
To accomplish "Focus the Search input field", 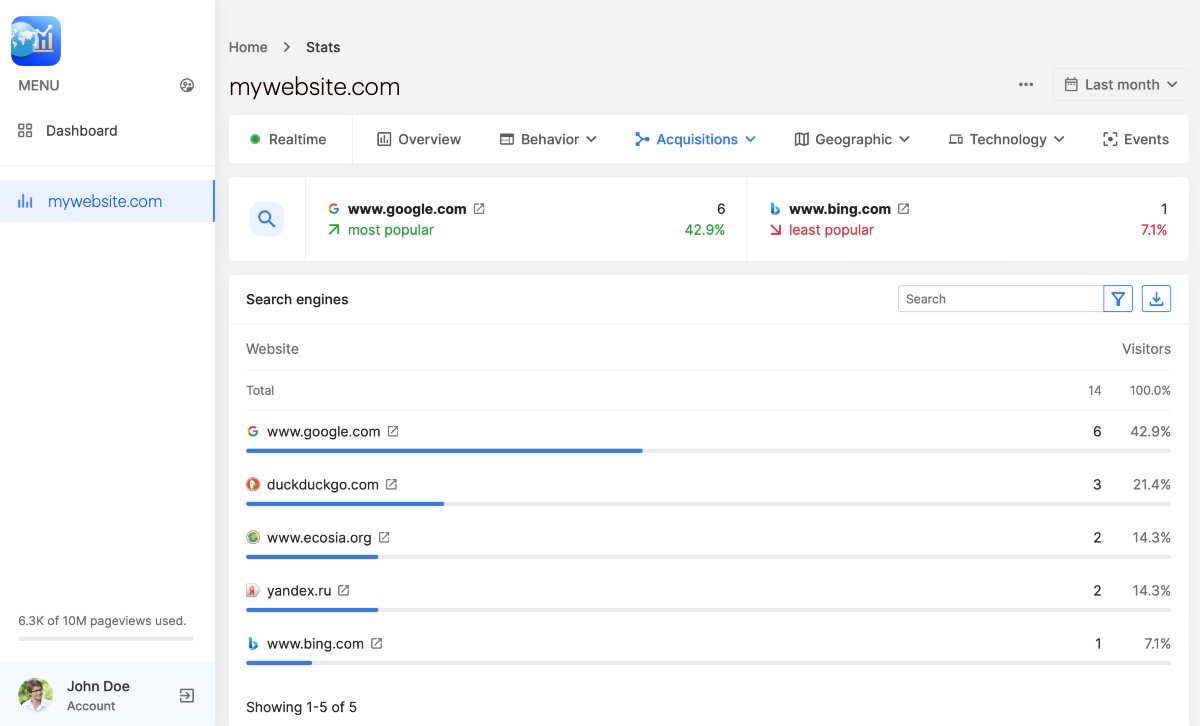I will (1000, 299).
